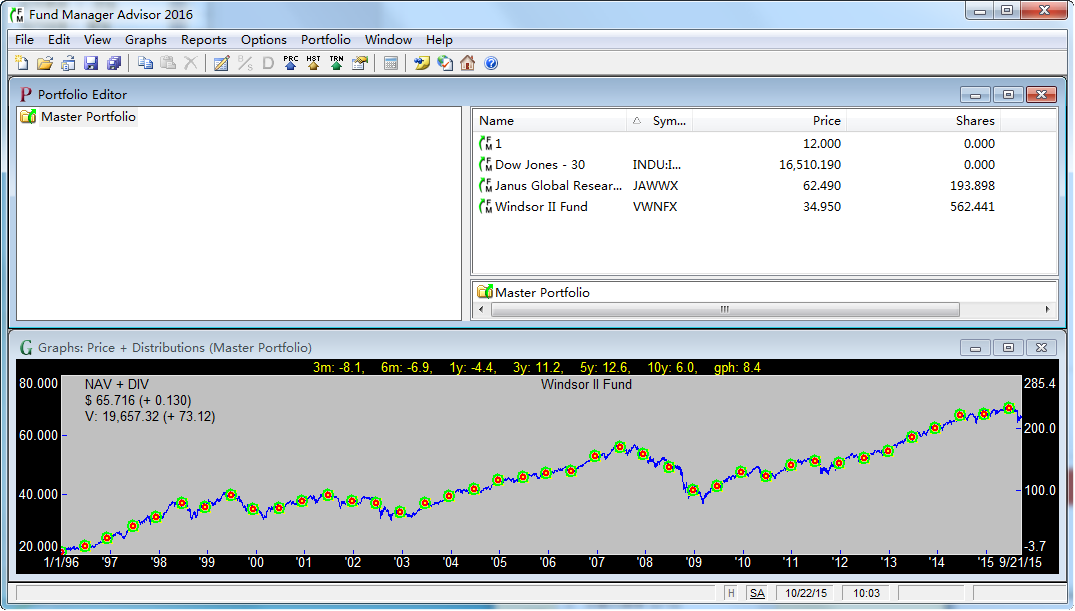Screen dimensions: 1075x611
Task: Click the horizontal scrollbar under investment list
Action: [724, 310]
